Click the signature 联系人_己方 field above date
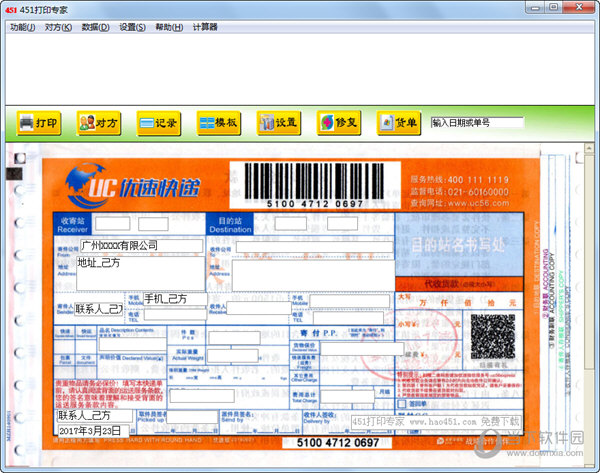This screenshot has height=473, width=600. (95, 416)
